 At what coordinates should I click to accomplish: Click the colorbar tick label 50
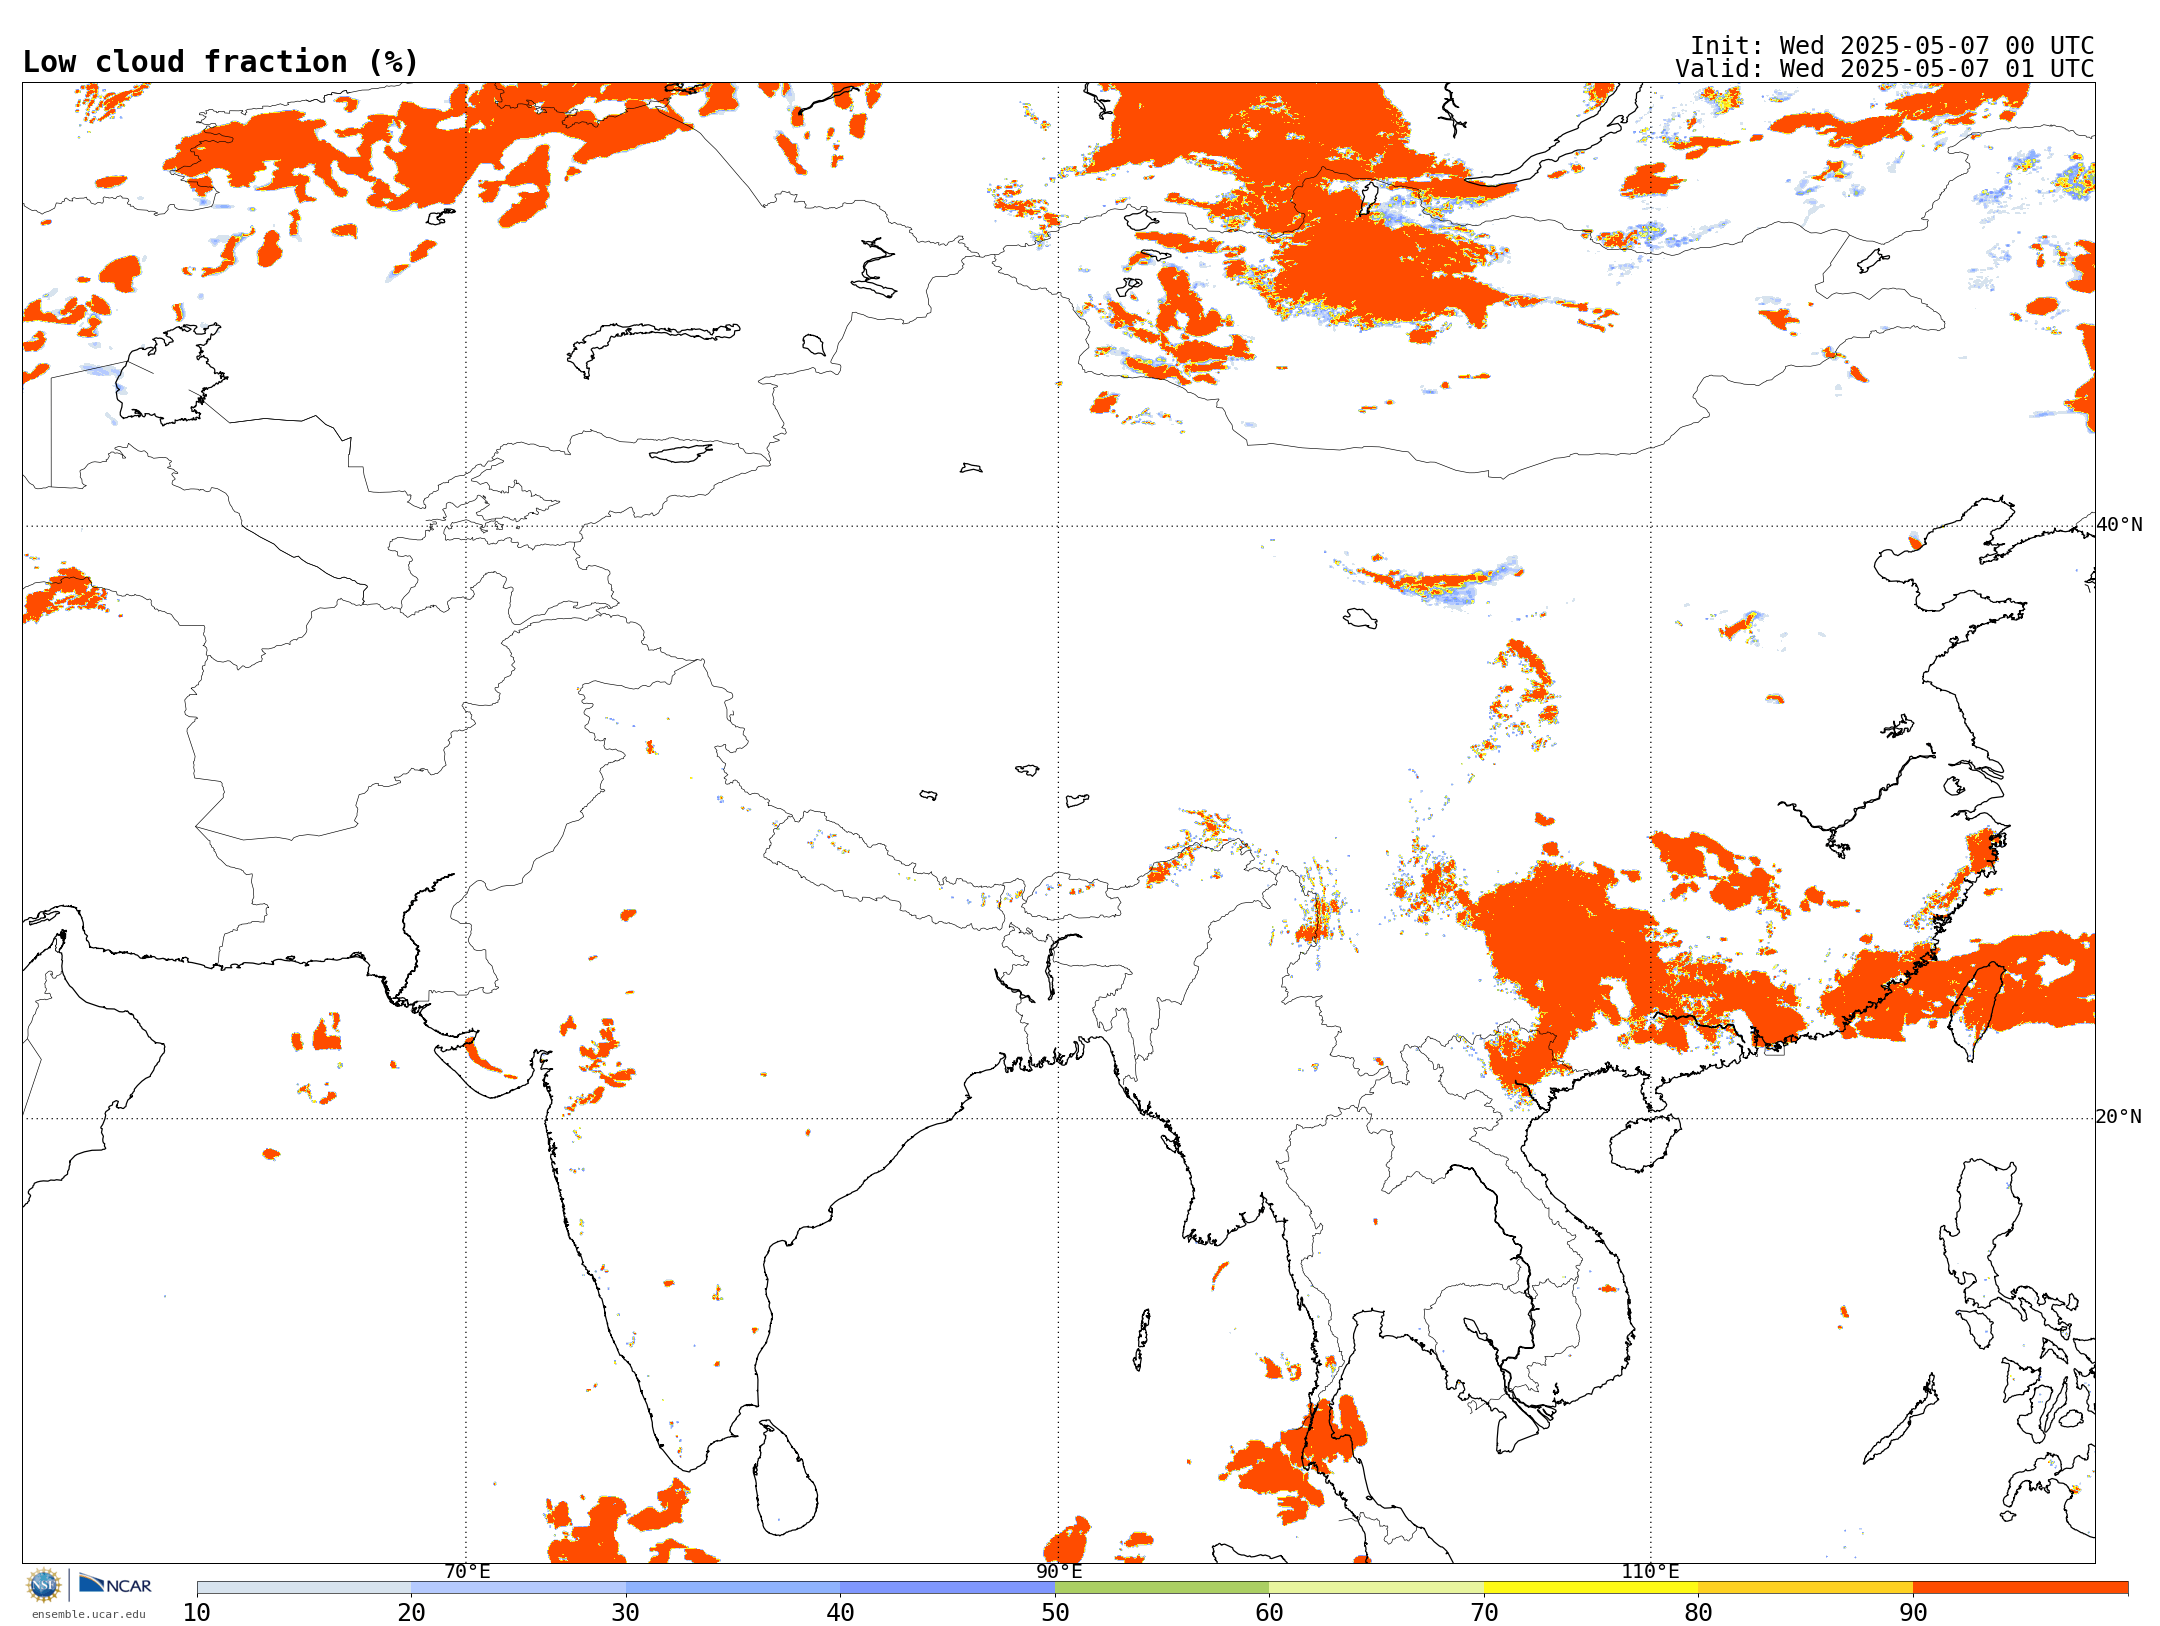[x=1055, y=1612]
